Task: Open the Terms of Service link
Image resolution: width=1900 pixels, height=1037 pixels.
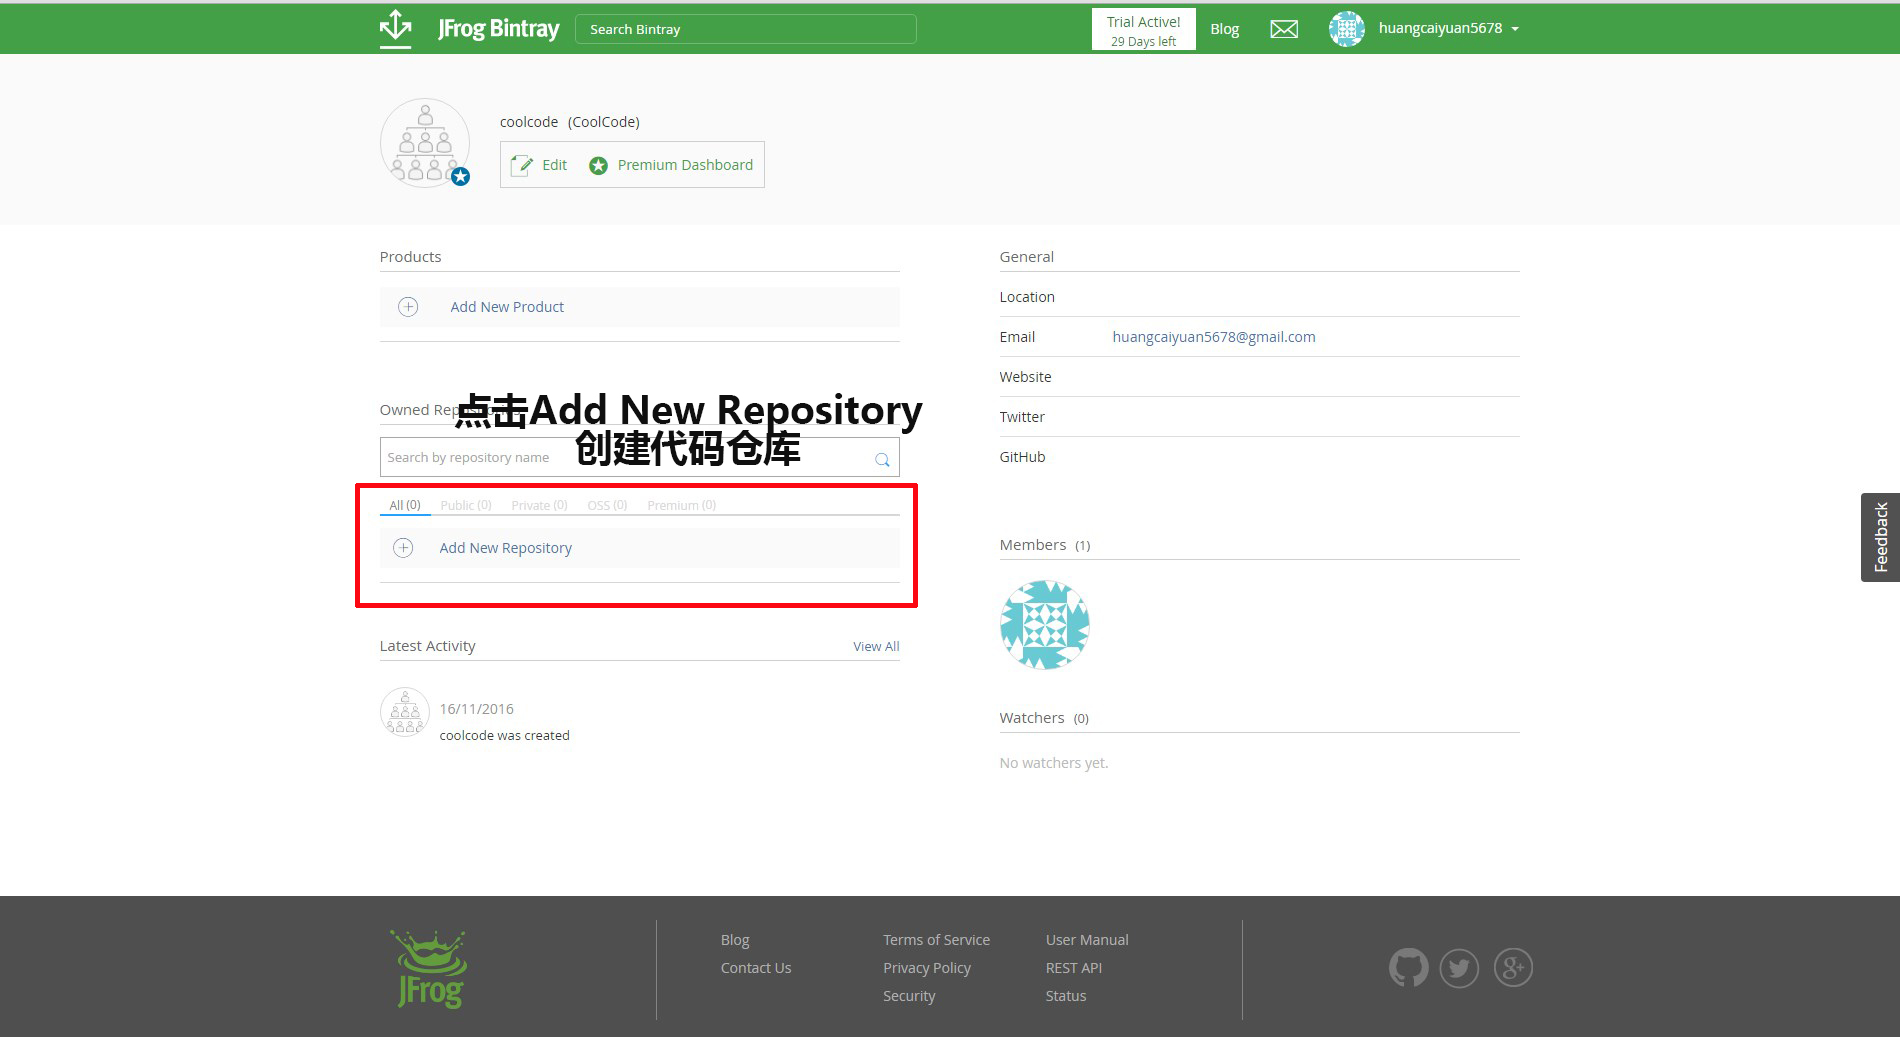Action: click(x=936, y=940)
